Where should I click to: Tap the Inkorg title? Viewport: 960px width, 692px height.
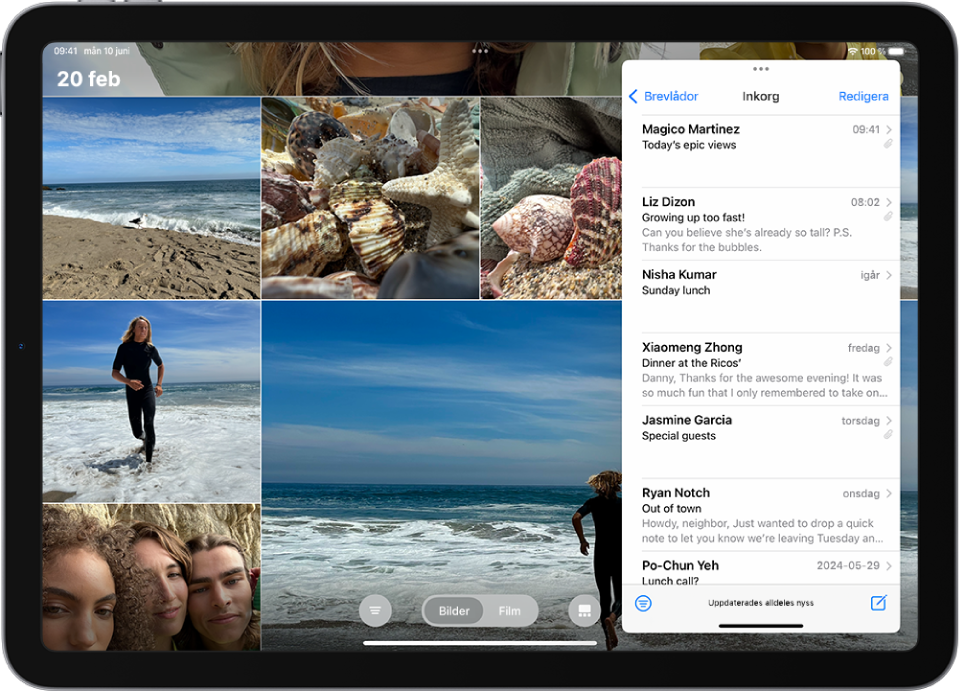[760, 96]
